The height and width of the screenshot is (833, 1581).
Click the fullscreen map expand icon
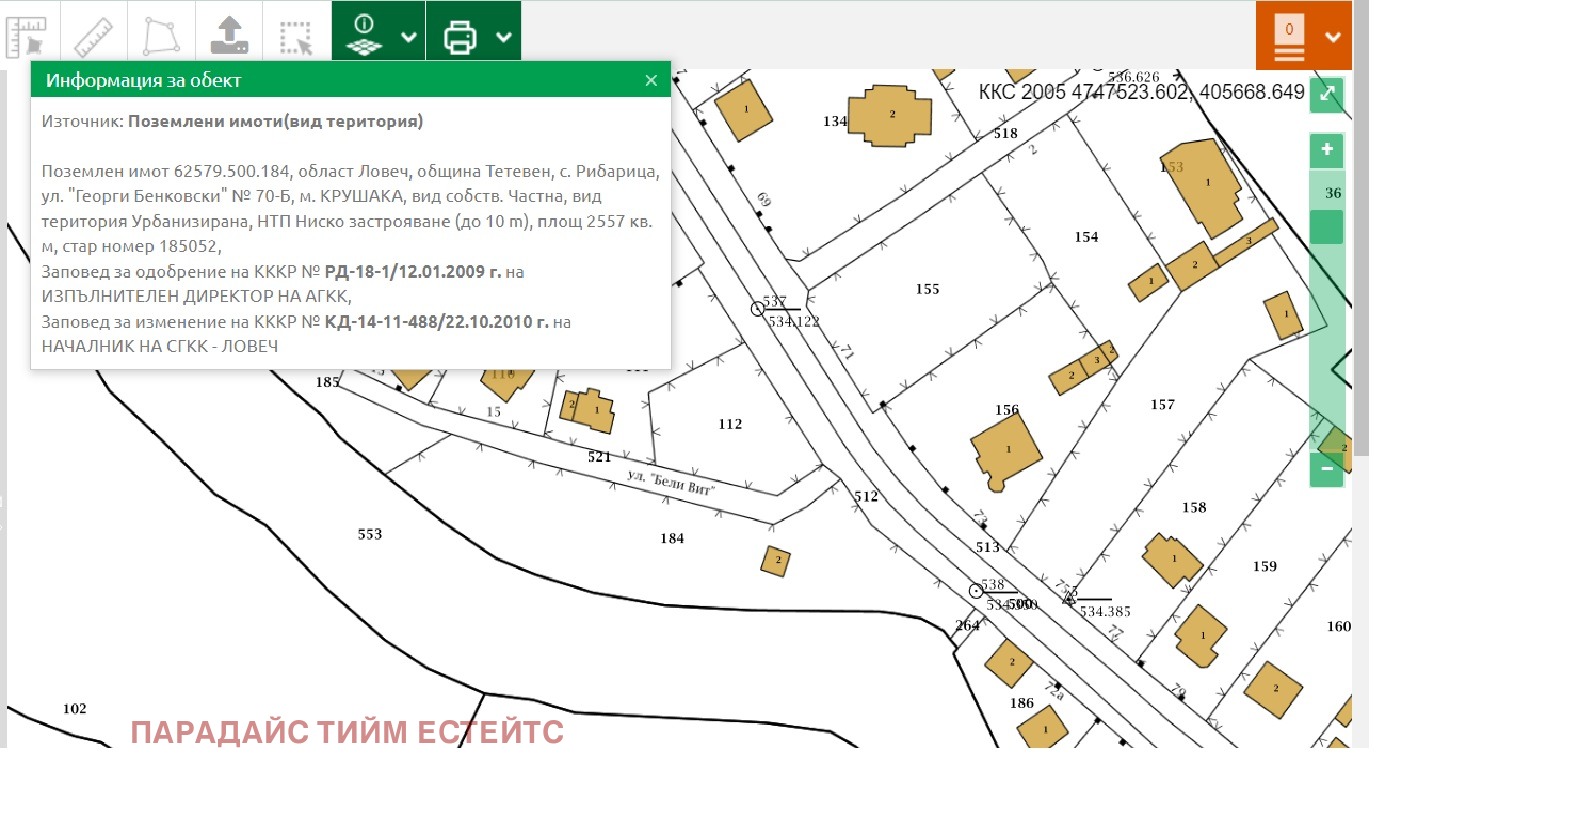[x=1327, y=94]
